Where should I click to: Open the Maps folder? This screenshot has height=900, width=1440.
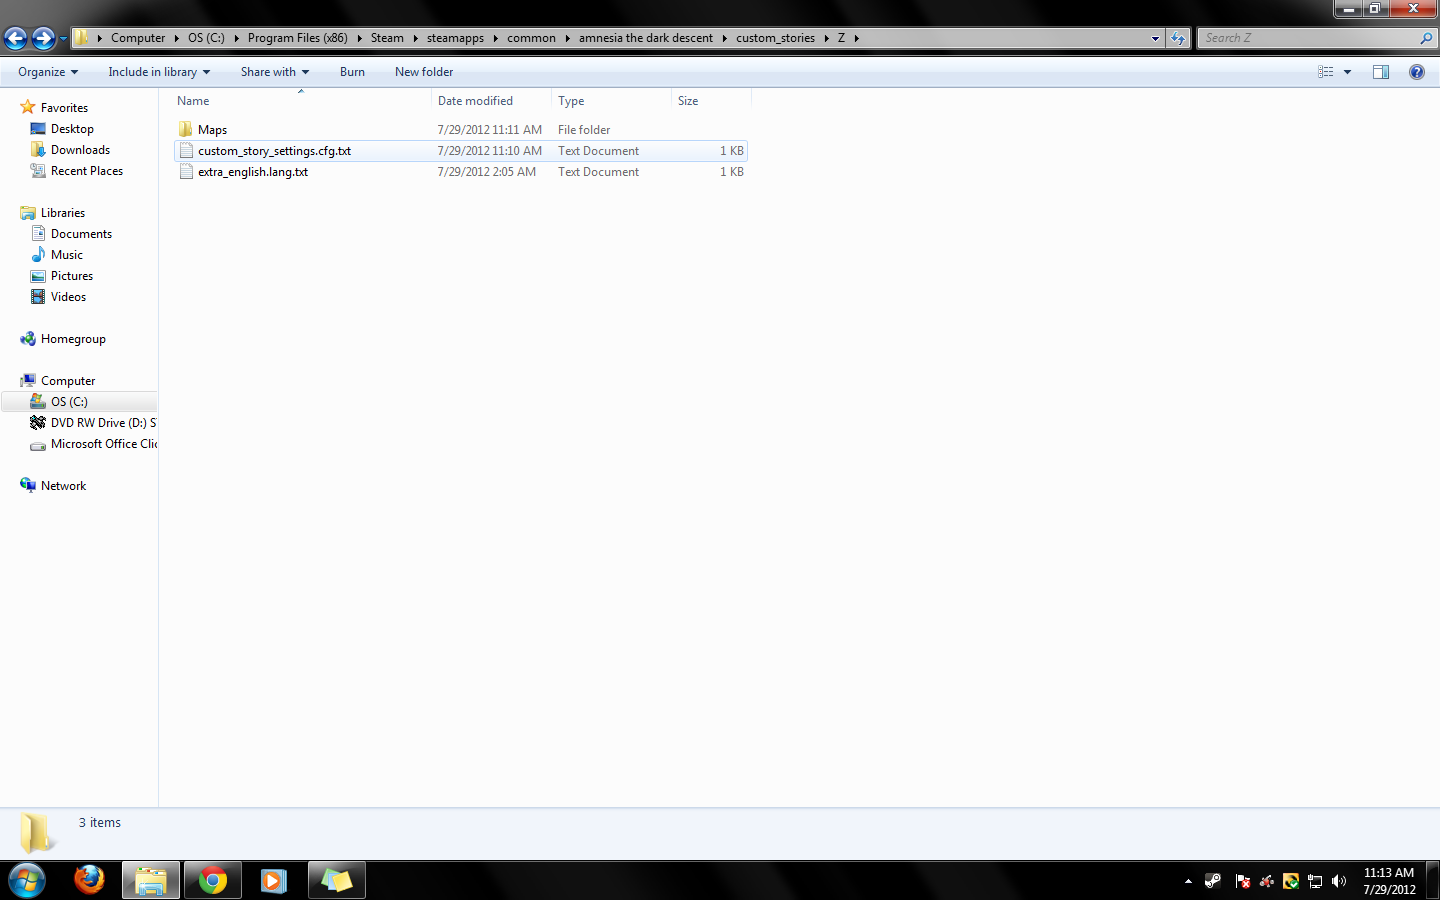pyautogui.click(x=212, y=130)
